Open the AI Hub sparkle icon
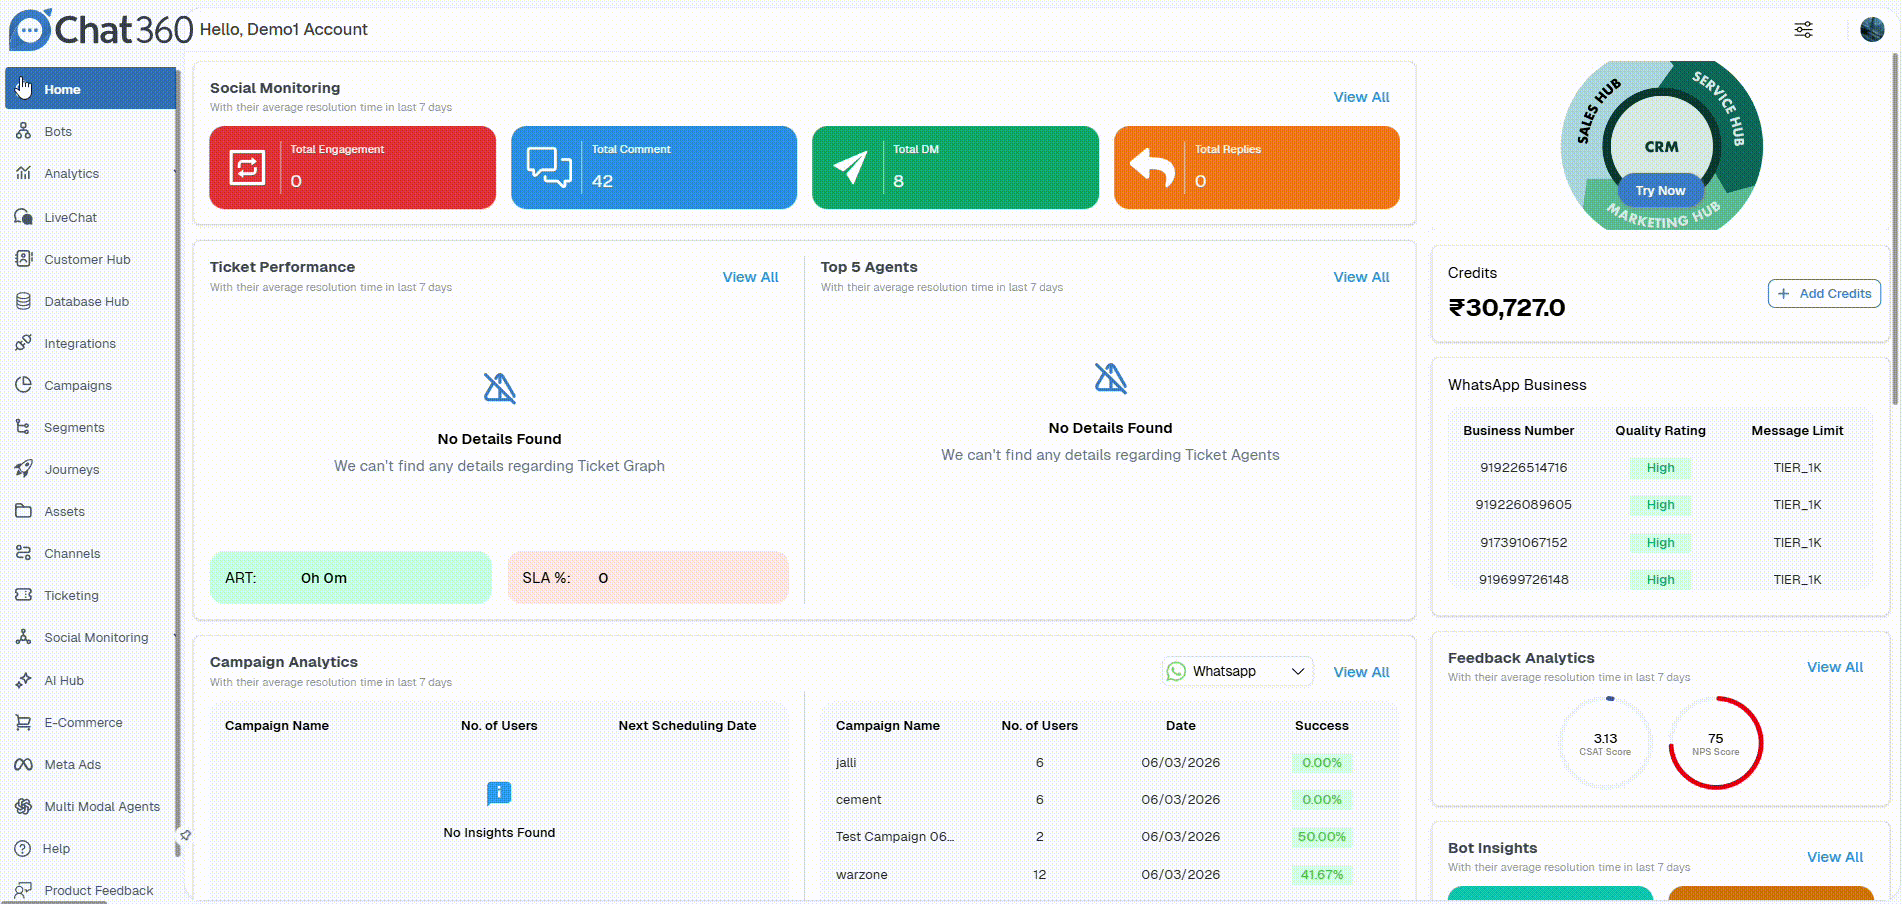This screenshot has height=904, width=1902. click(x=23, y=680)
